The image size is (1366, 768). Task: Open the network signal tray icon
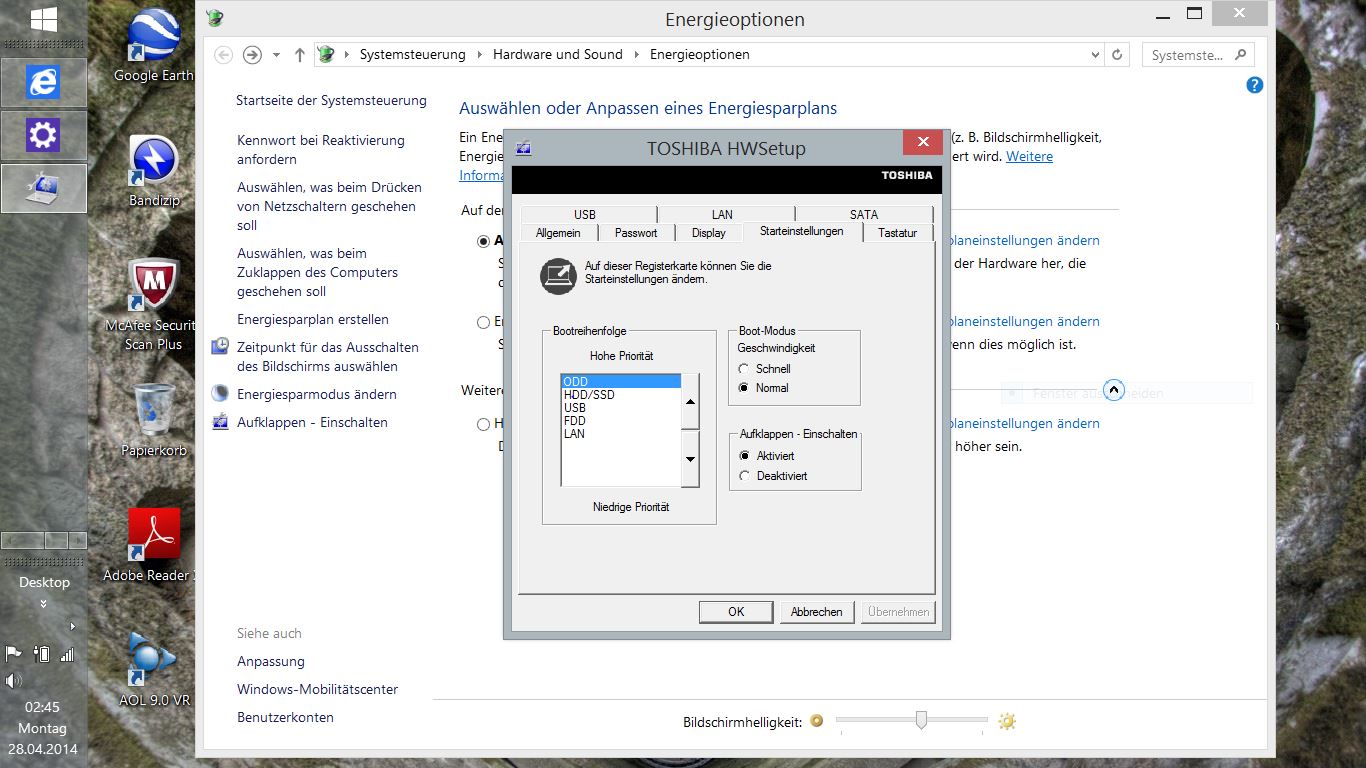point(67,654)
